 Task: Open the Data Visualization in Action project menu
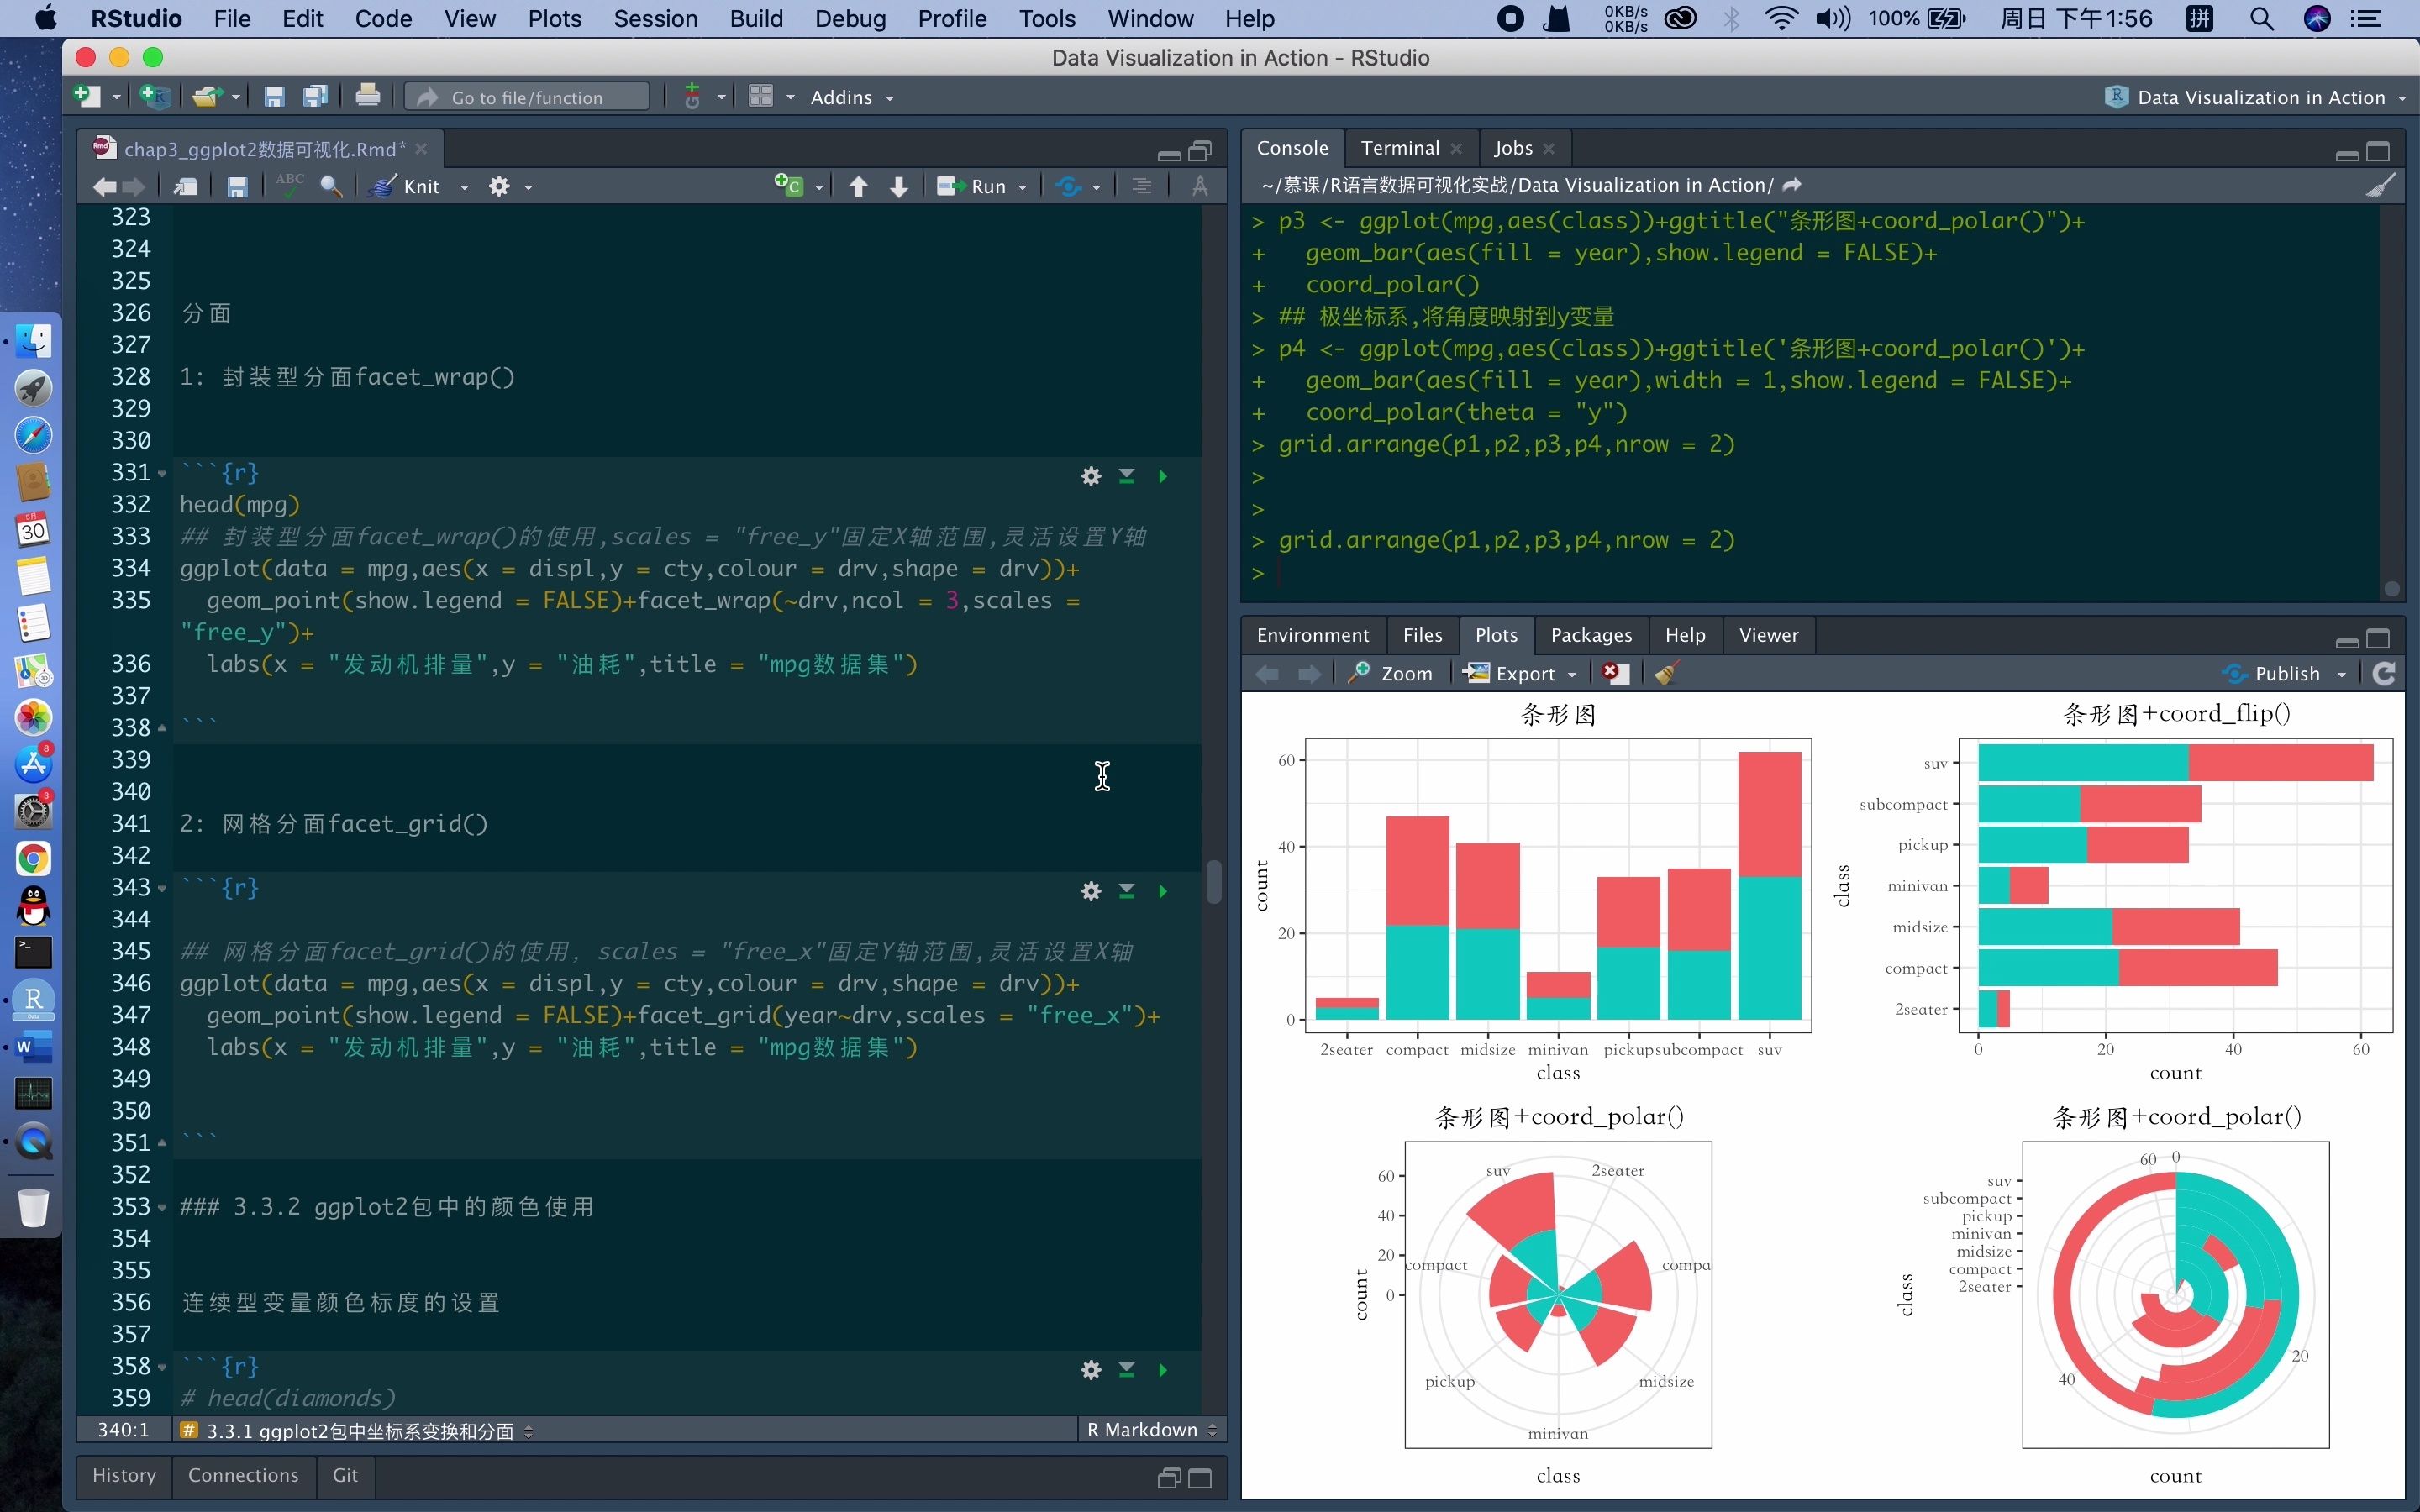[2255, 97]
